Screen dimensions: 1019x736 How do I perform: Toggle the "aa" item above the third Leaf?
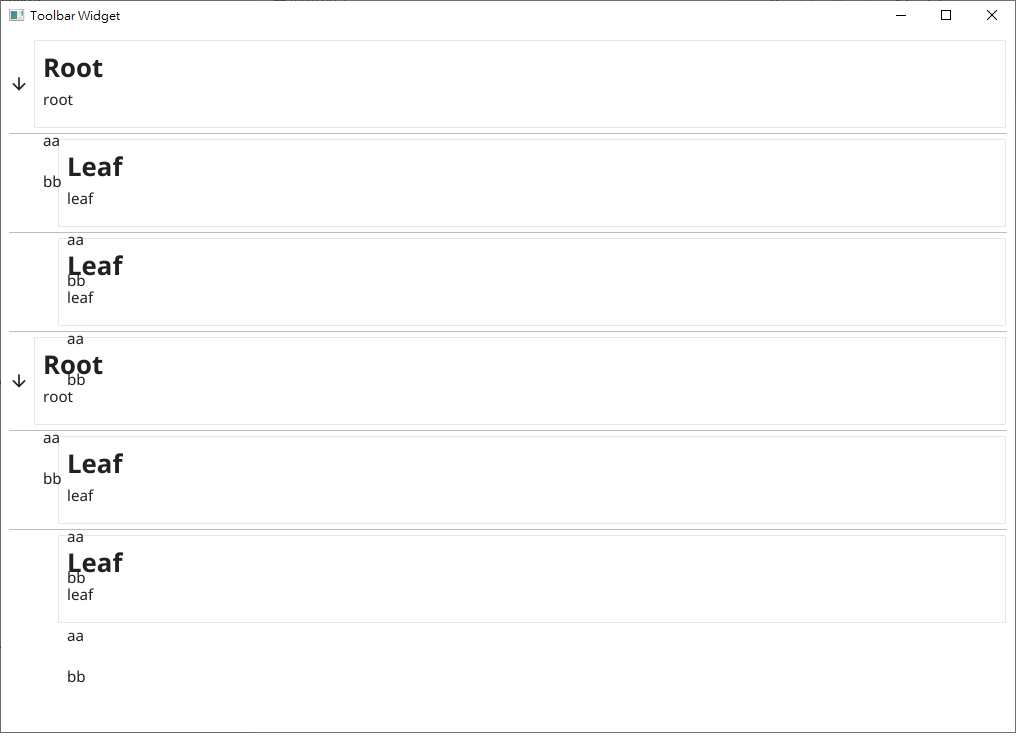pyautogui.click(x=50, y=438)
